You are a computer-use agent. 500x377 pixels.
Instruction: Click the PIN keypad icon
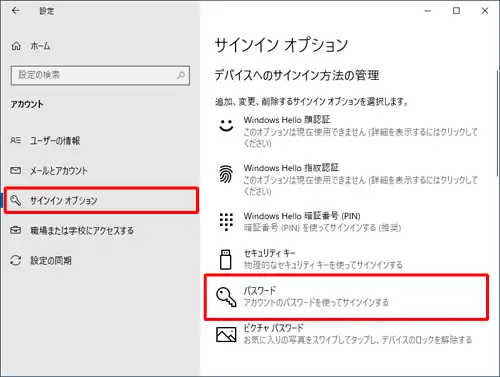coord(226,222)
